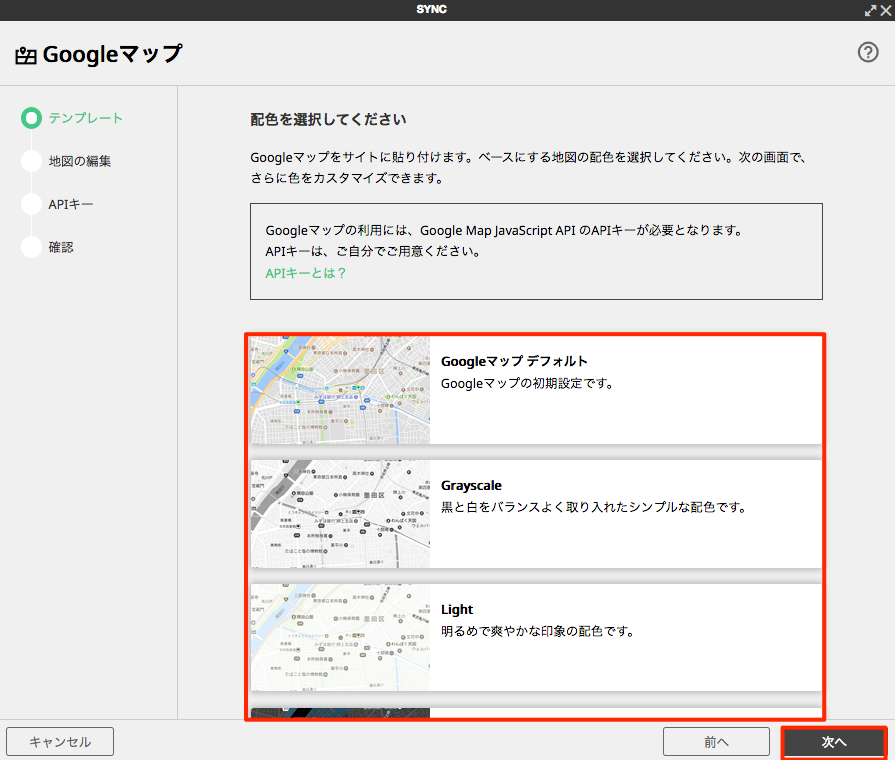Expand the dialog with the resize arrows icon

(x=870, y=10)
